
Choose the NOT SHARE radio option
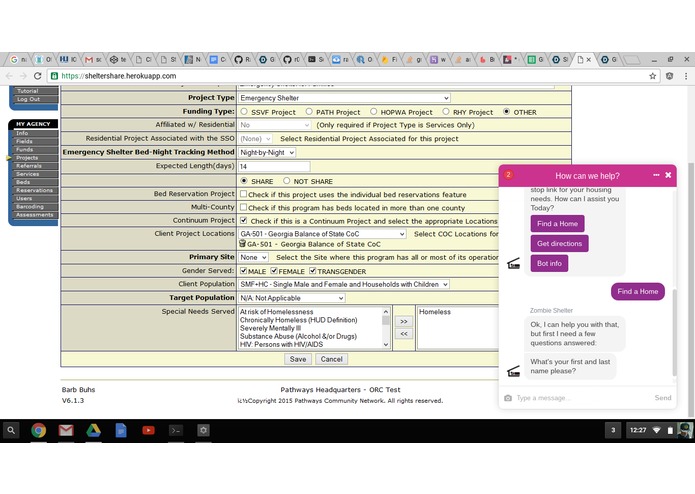point(286,181)
